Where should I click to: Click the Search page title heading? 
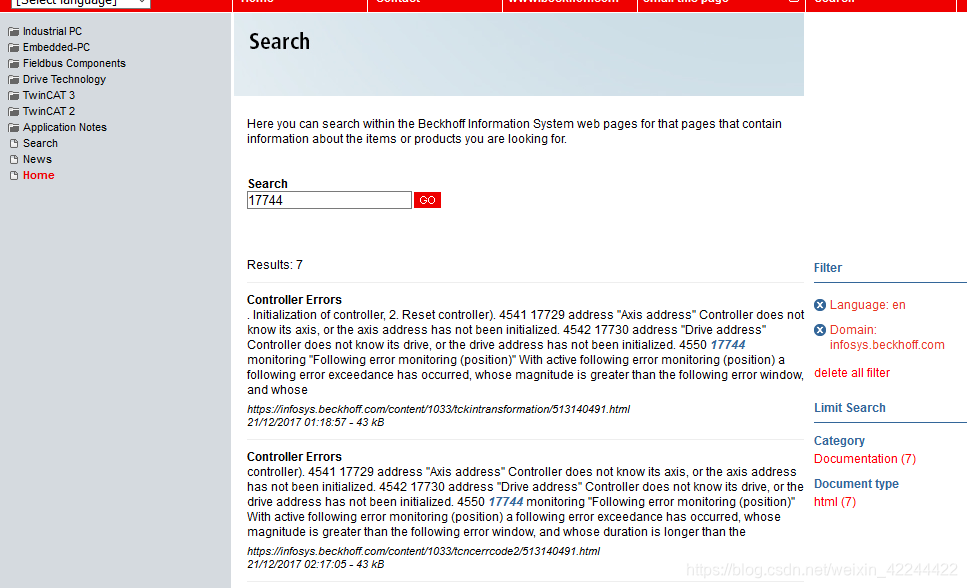pyautogui.click(x=279, y=41)
